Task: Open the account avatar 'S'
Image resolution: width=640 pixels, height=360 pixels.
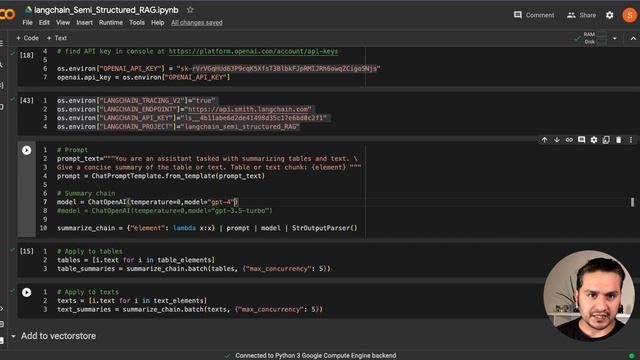Action: 629,15
